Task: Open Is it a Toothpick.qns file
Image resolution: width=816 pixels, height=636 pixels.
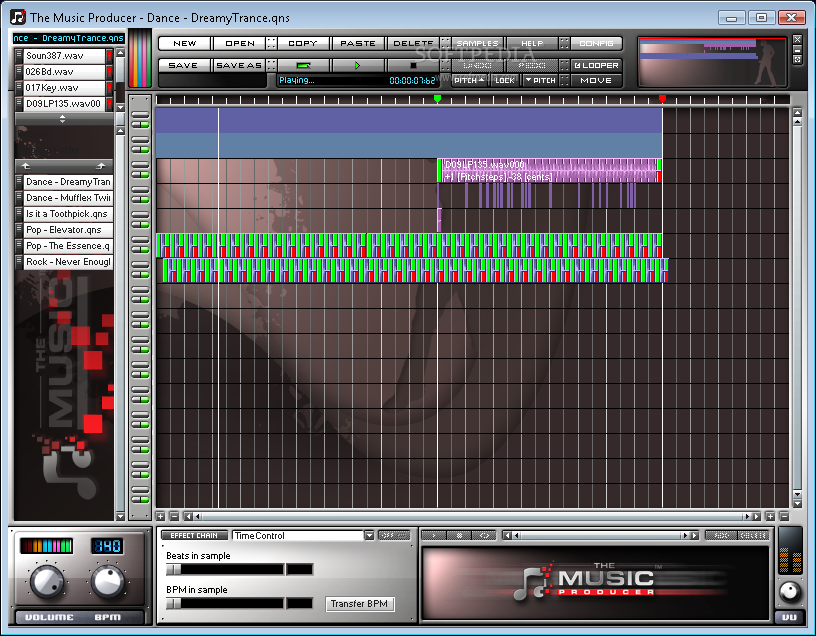Action: click(x=68, y=214)
